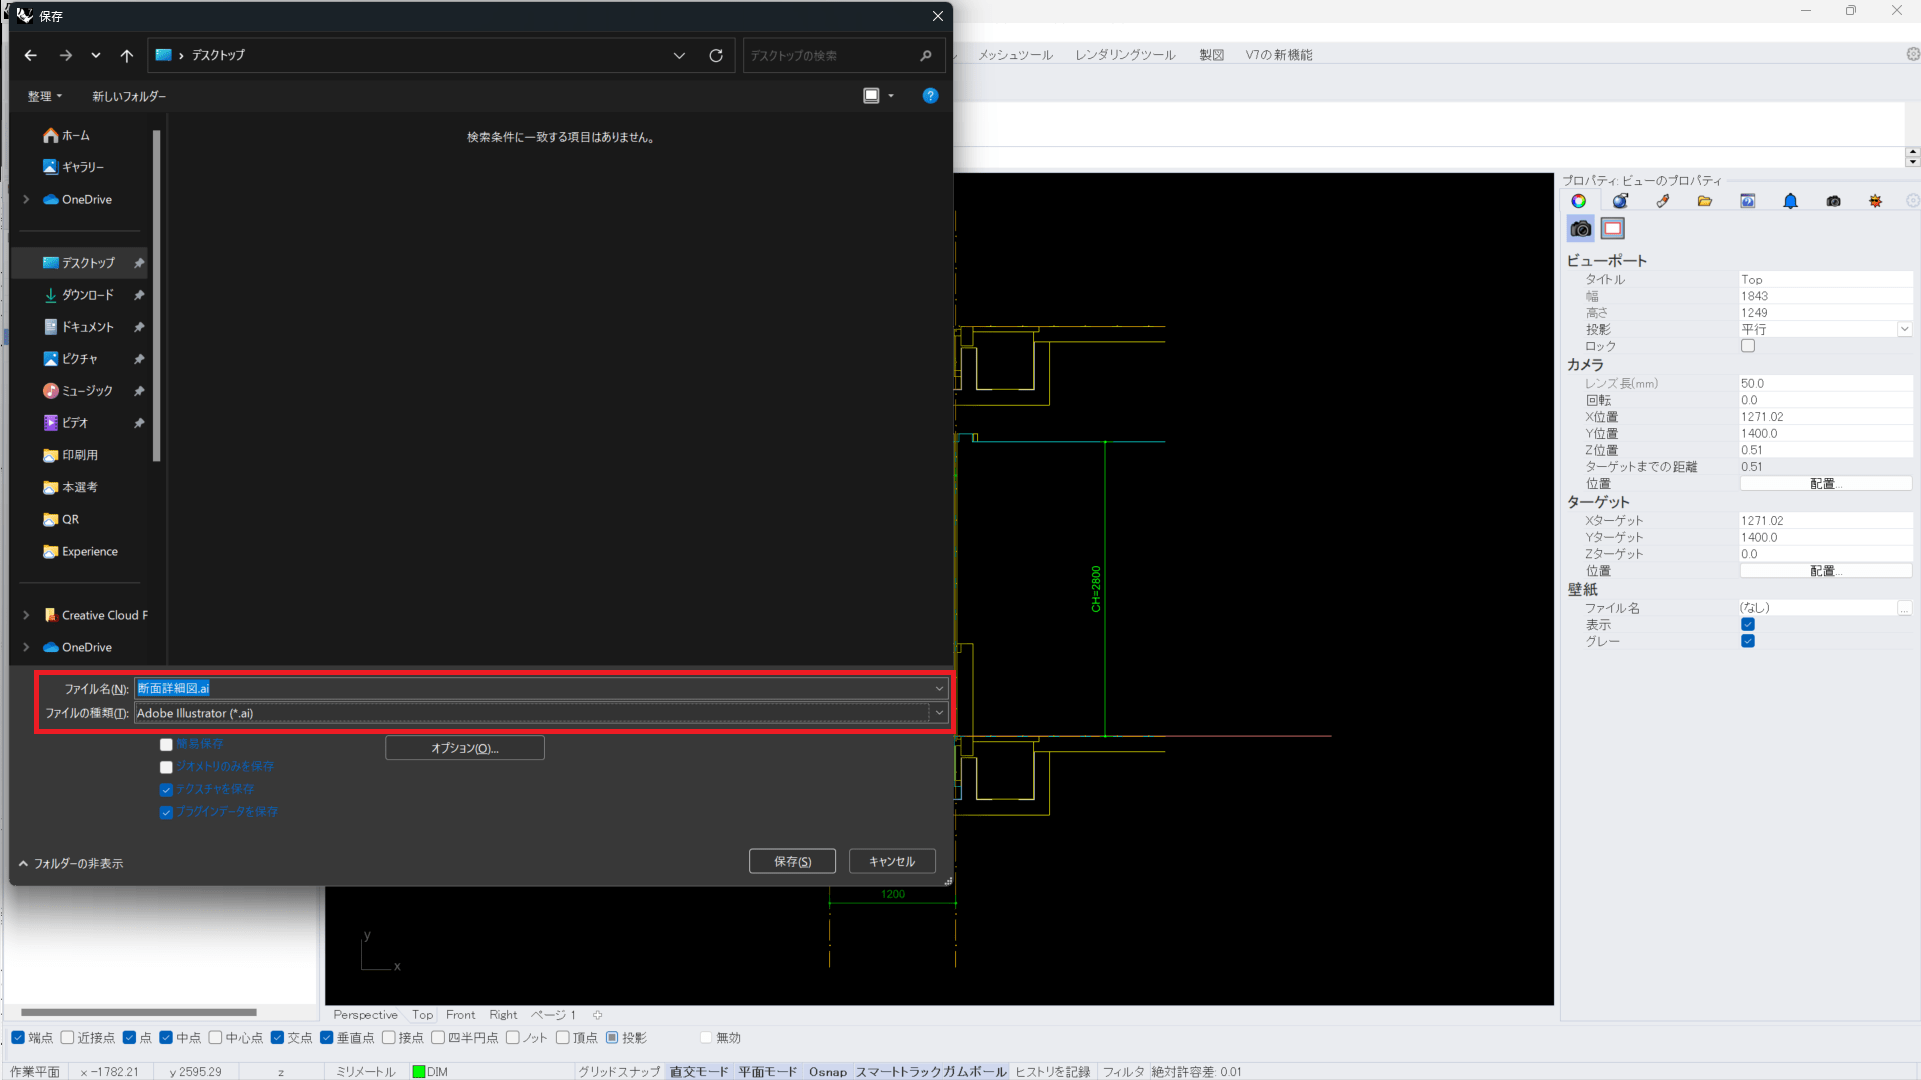Disable the グレー wallpaper checkbox
Screen dimensions: 1921x1080
(x=1748, y=641)
